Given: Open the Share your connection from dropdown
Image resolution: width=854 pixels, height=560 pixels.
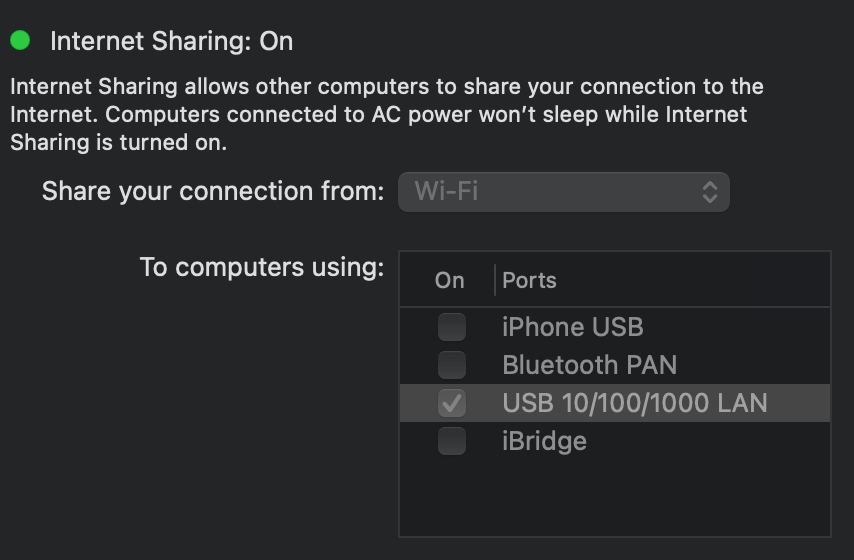Looking at the screenshot, I should 563,192.
